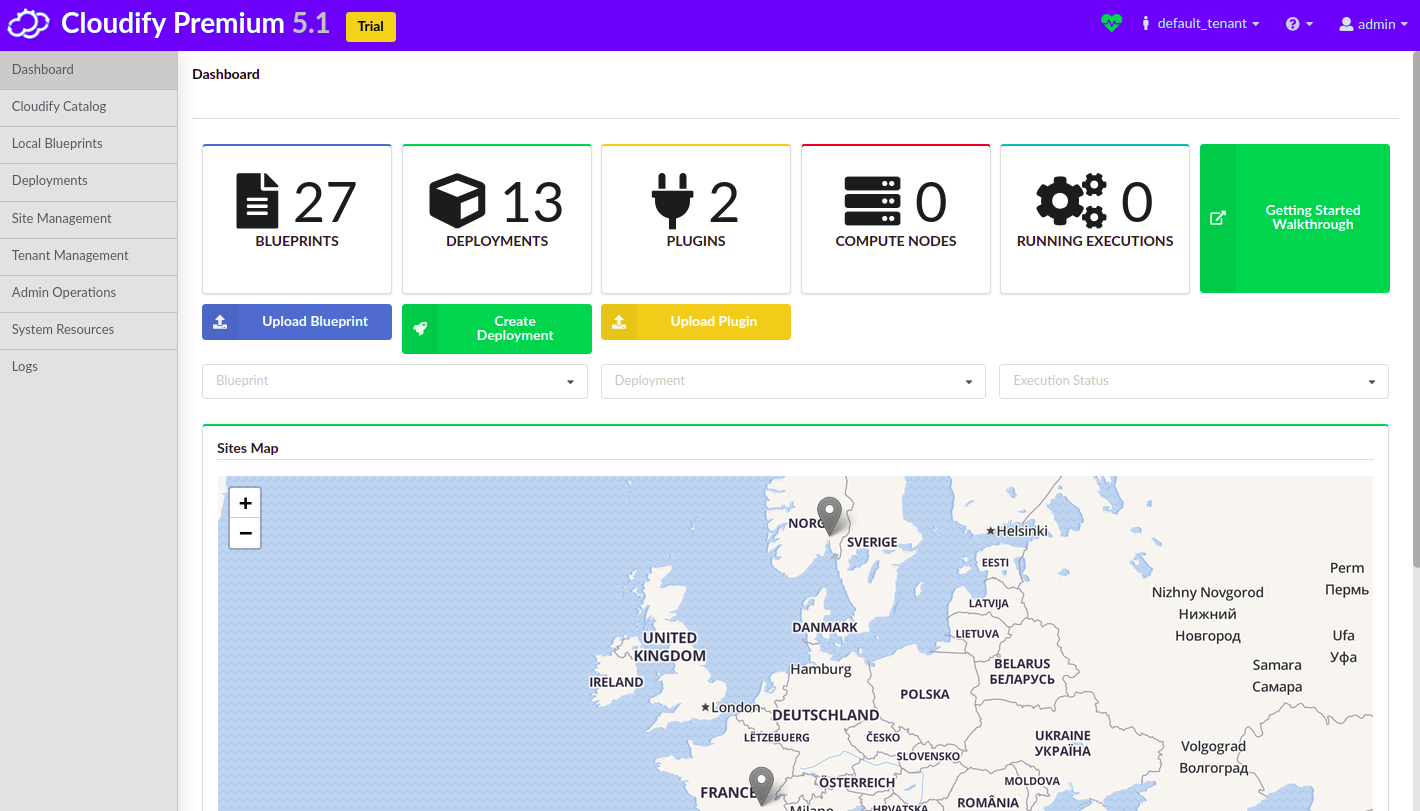This screenshot has width=1420, height=811.
Task: Open the Getting Started Walkthrough
Action: pos(1295,218)
